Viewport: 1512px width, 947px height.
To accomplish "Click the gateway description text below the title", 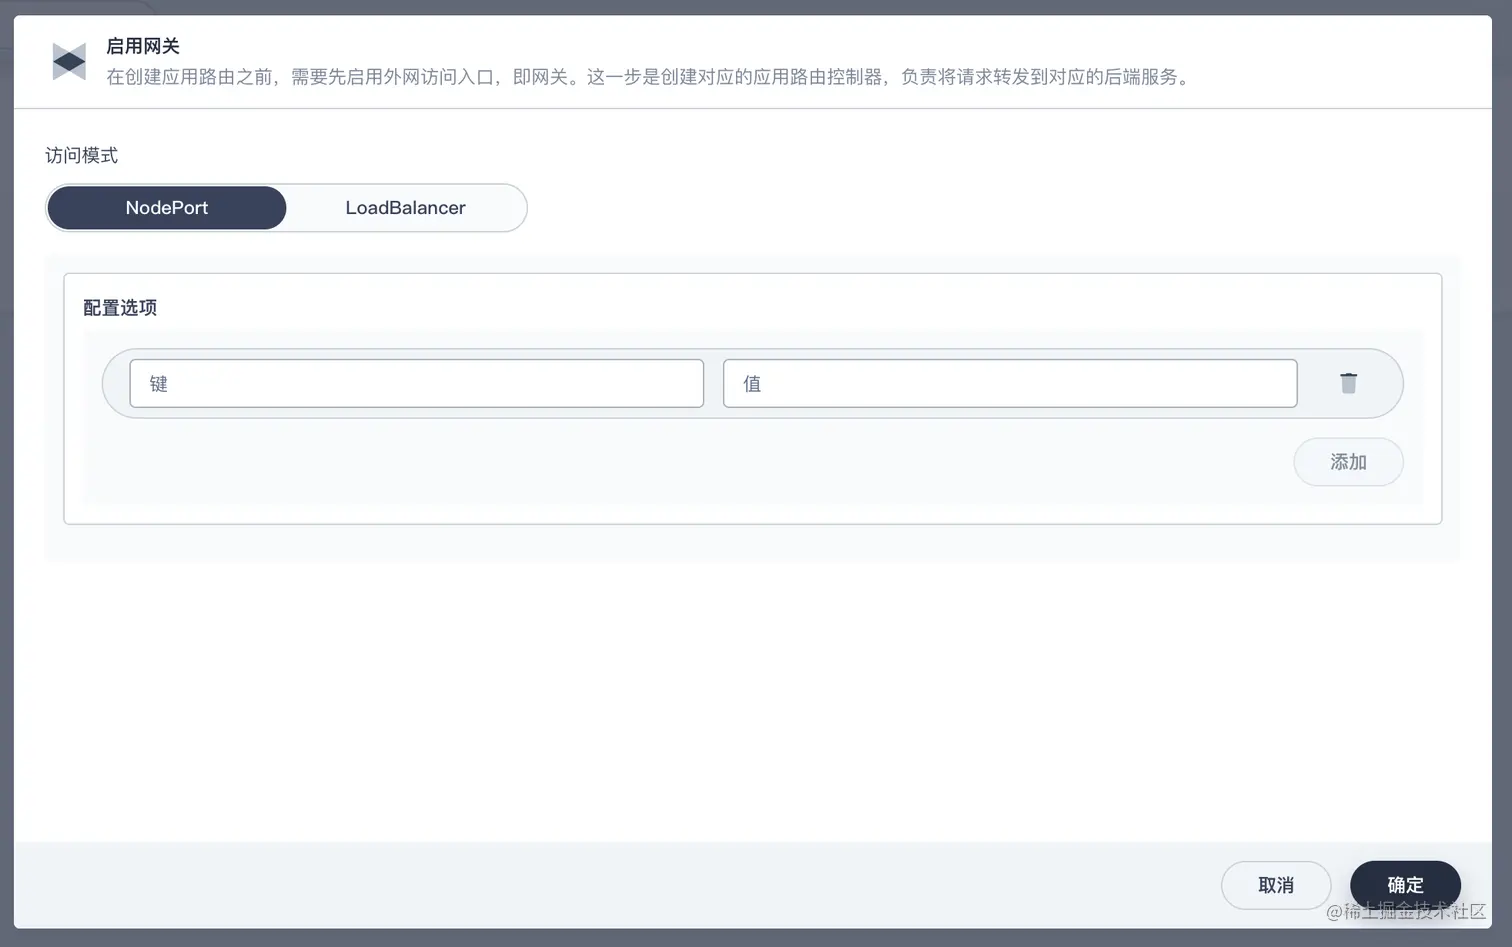I will pos(648,76).
